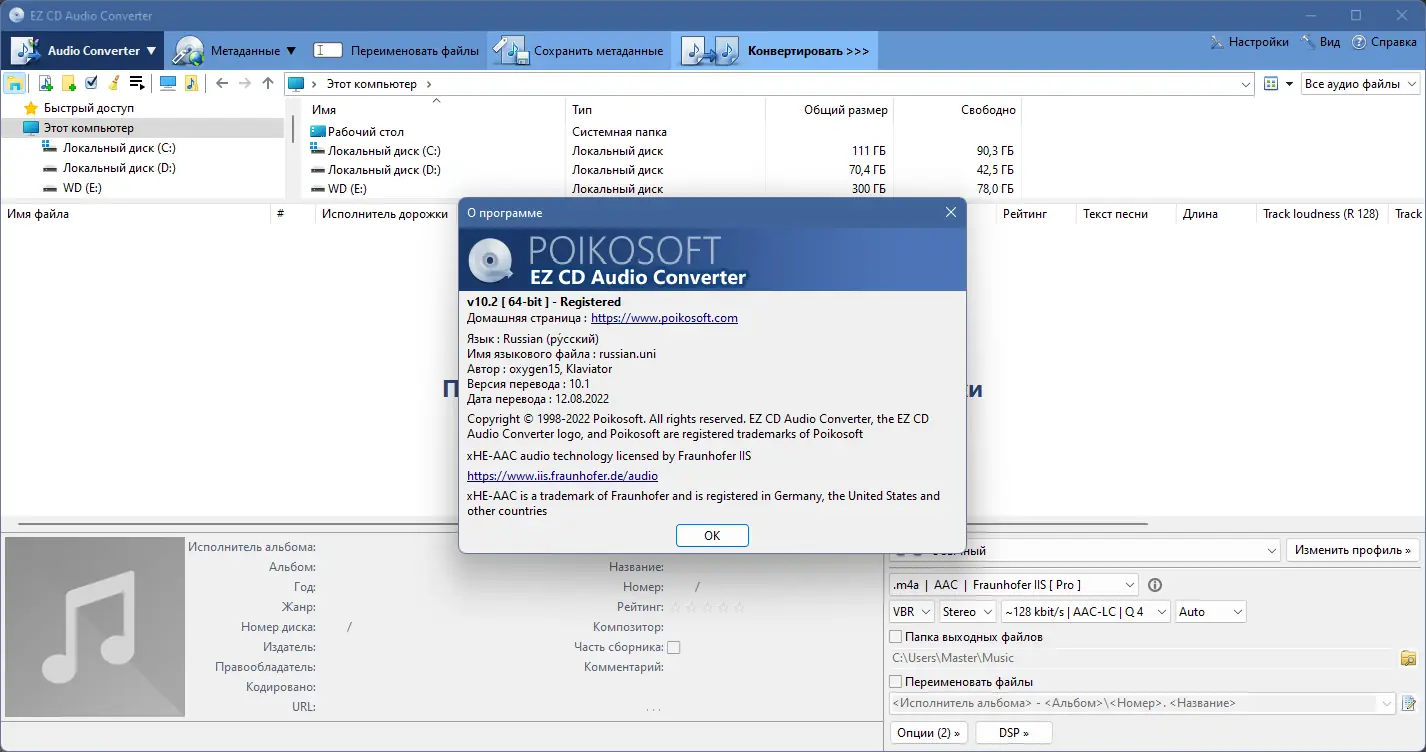Expand the profile dropdown beside Изменить профиль
The width and height of the screenshot is (1426, 752).
(x=1272, y=551)
